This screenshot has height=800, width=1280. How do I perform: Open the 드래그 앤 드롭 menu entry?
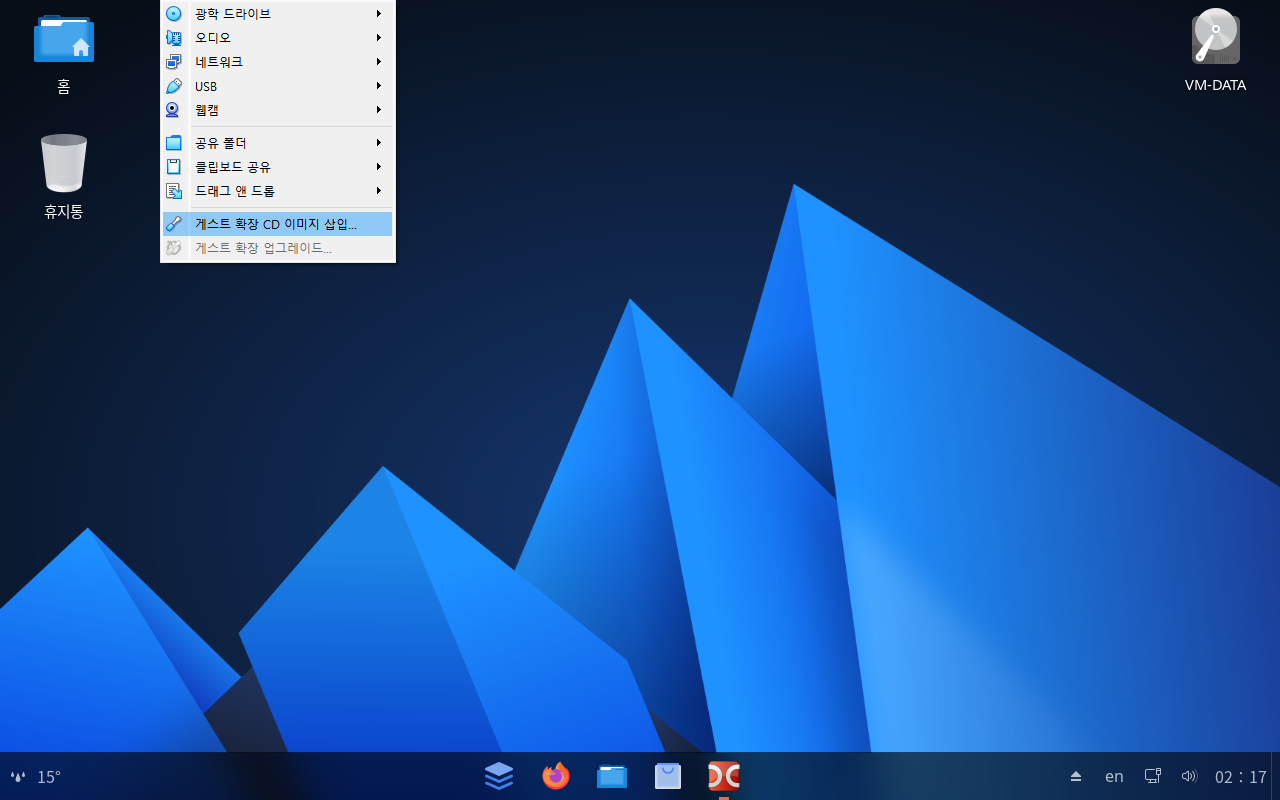[x=277, y=191]
